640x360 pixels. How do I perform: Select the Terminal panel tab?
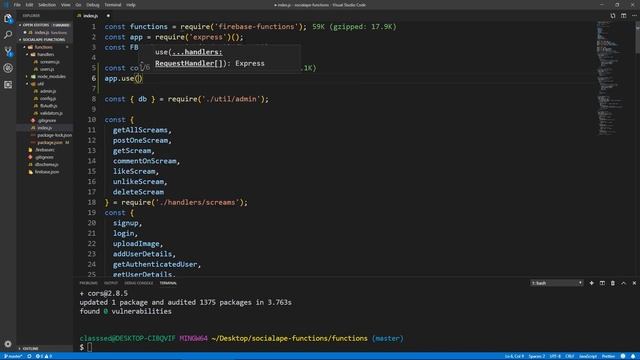168,283
